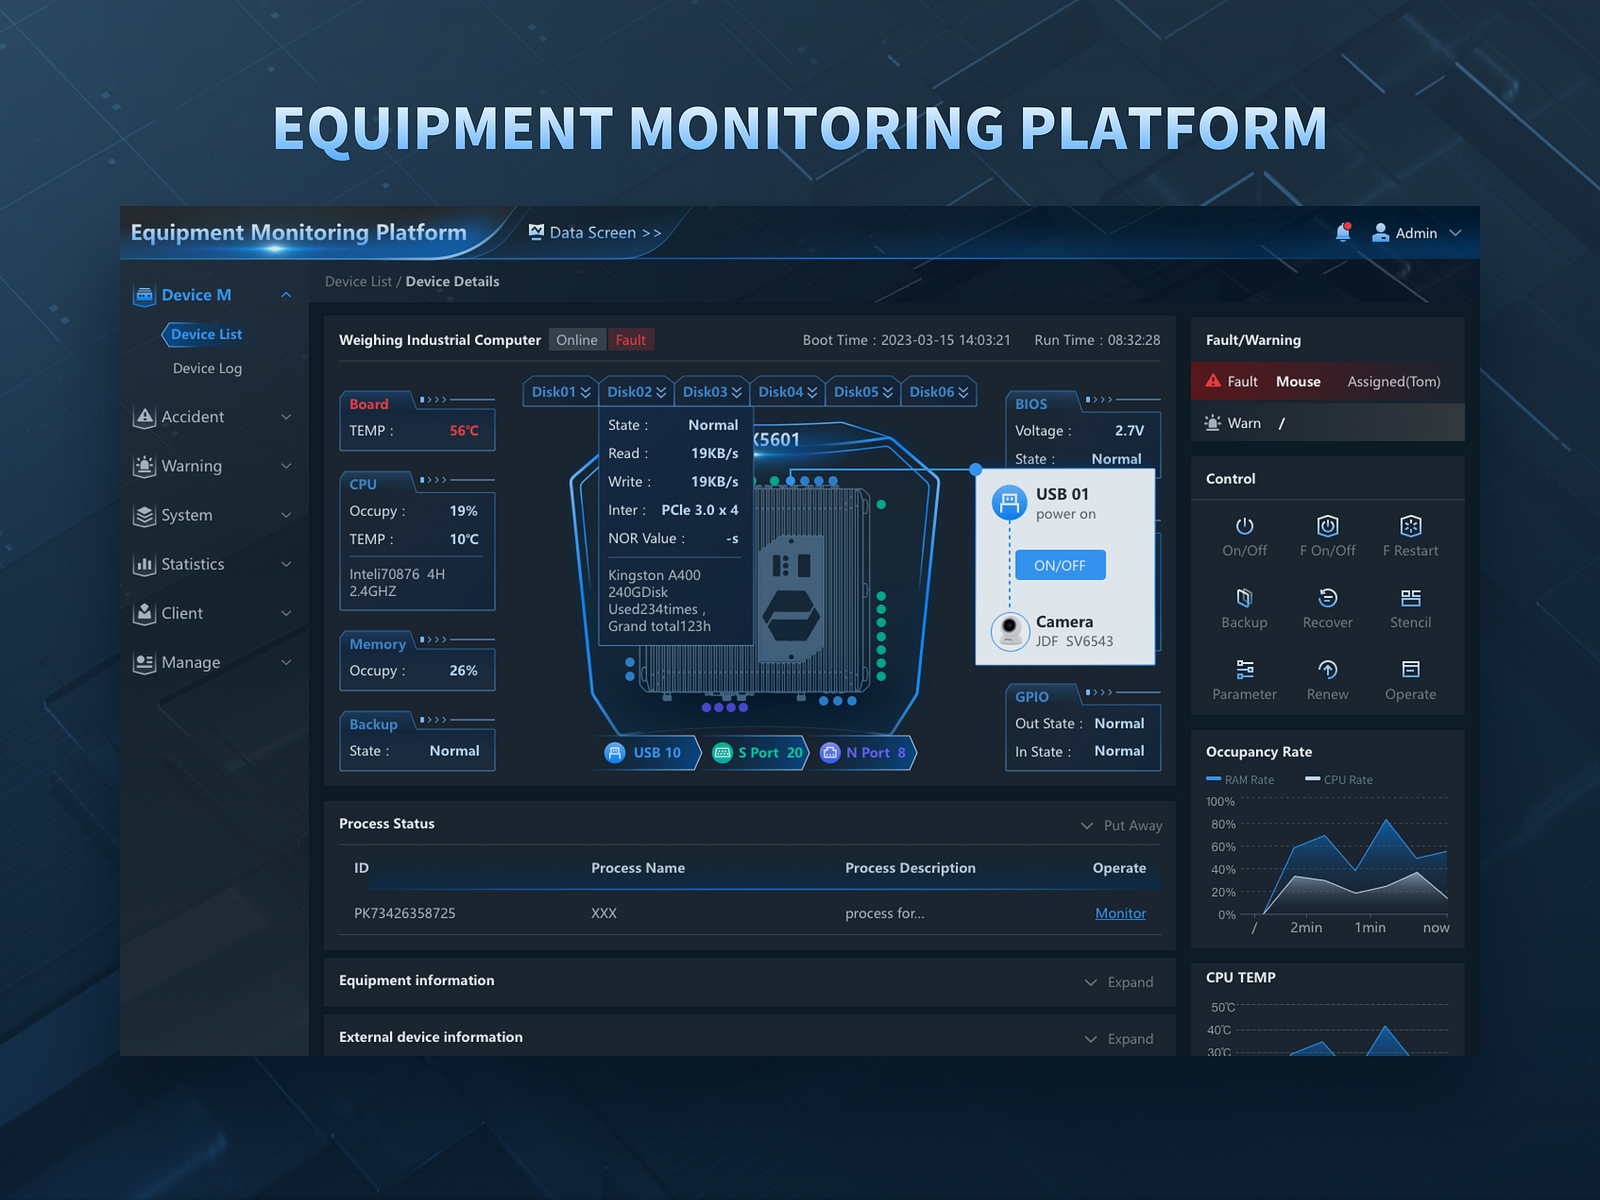The image size is (1600, 1200).
Task: Open the Backup control
Action: (x=1244, y=607)
